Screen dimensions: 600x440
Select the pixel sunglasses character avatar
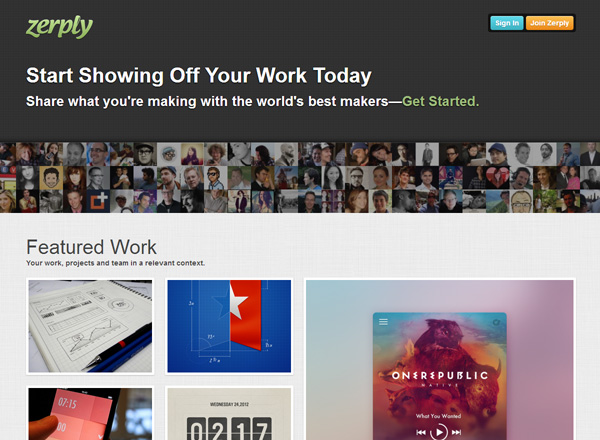(x=215, y=178)
